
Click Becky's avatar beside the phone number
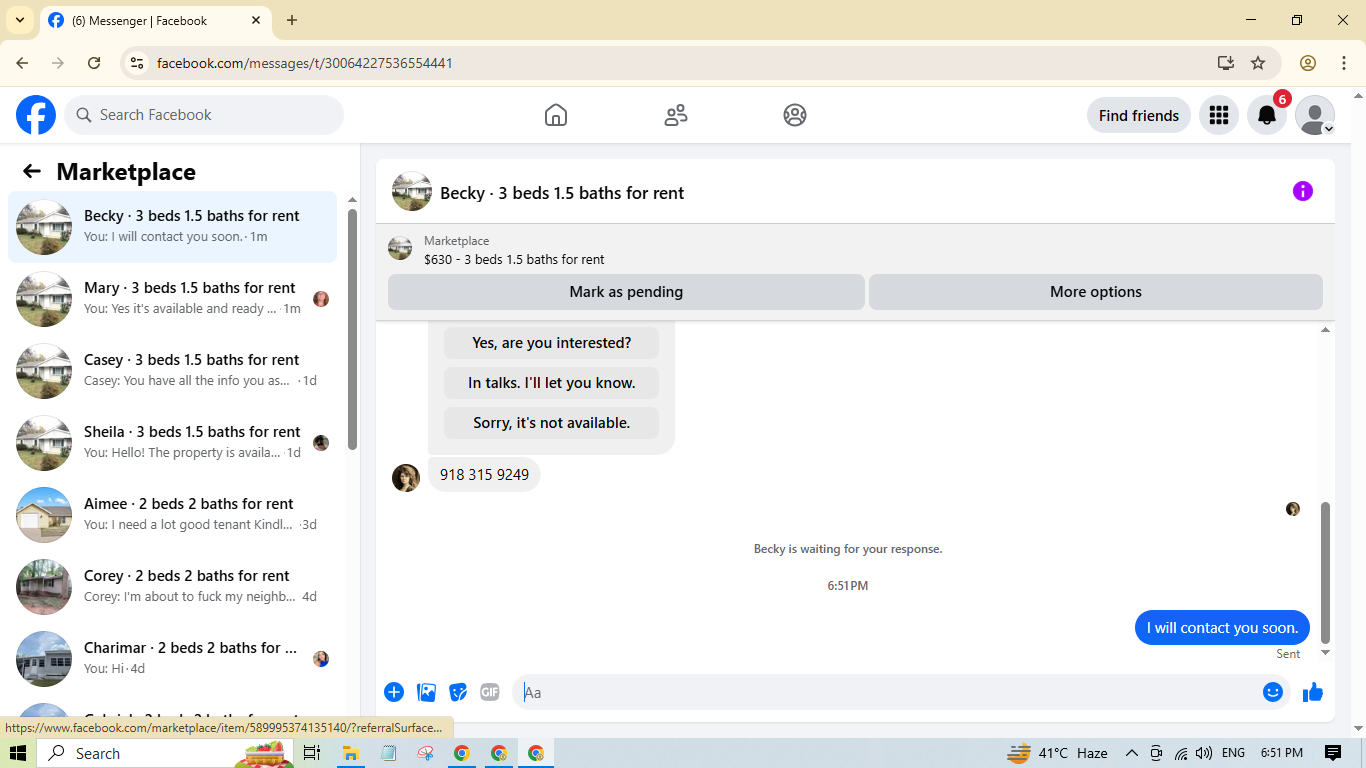tap(406, 478)
